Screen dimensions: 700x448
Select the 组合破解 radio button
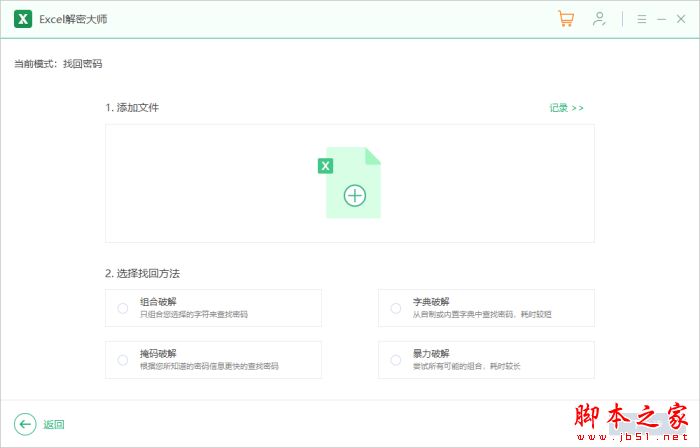click(123, 308)
